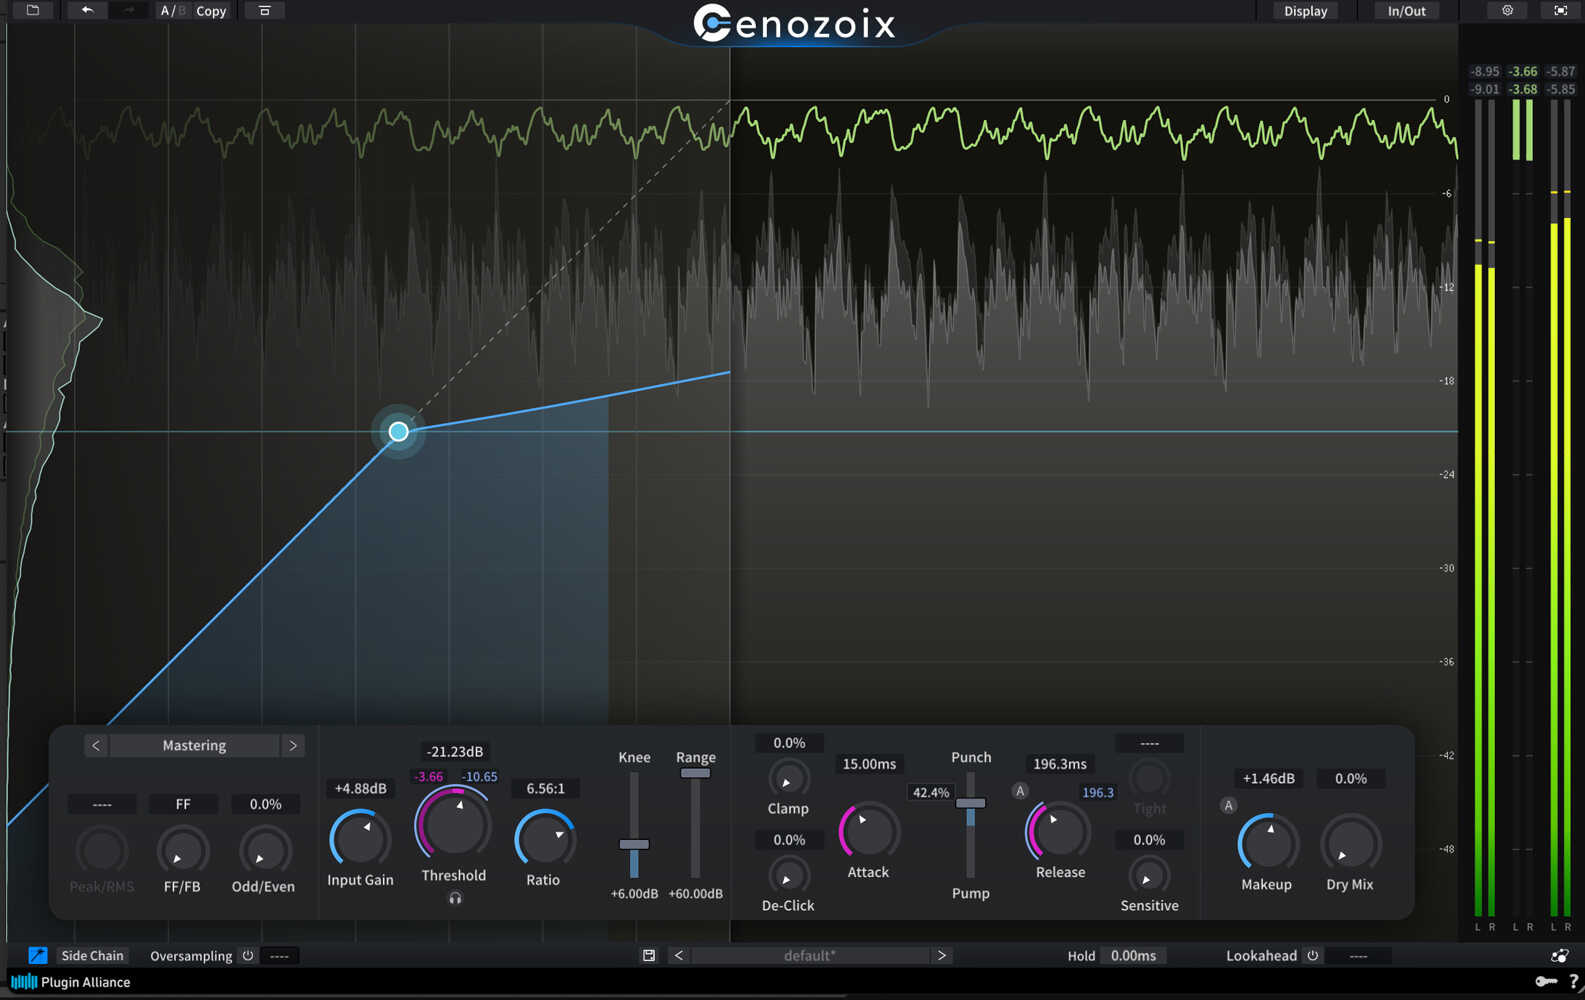Click the fullscreen resize icon

tap(1560, 11)
